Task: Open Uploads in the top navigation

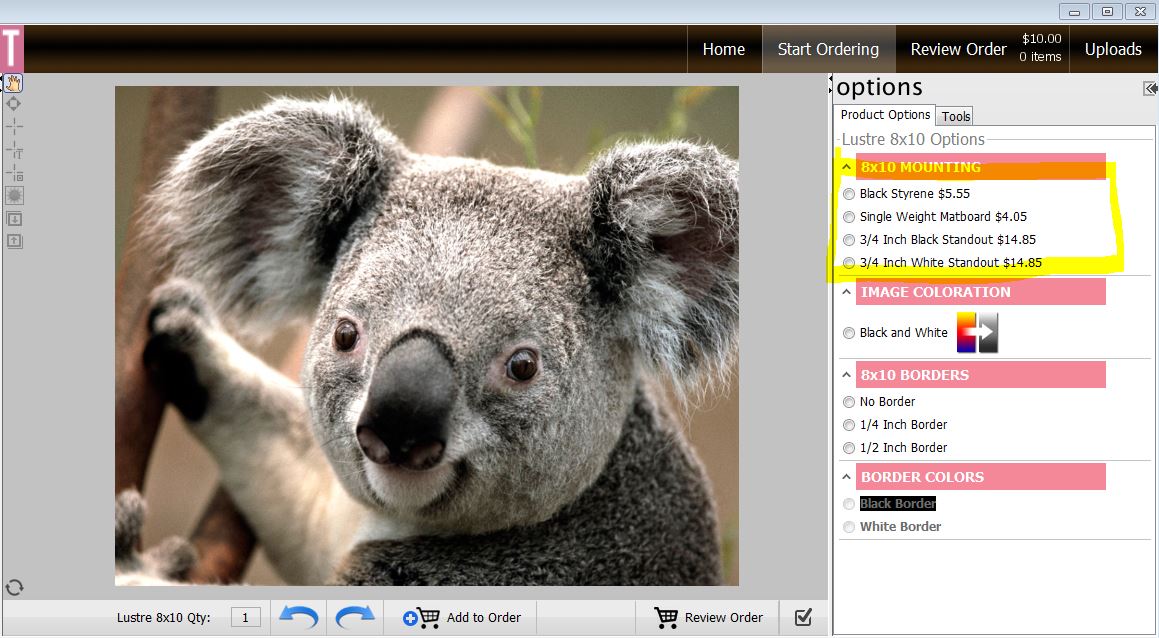Action: 1113,49
